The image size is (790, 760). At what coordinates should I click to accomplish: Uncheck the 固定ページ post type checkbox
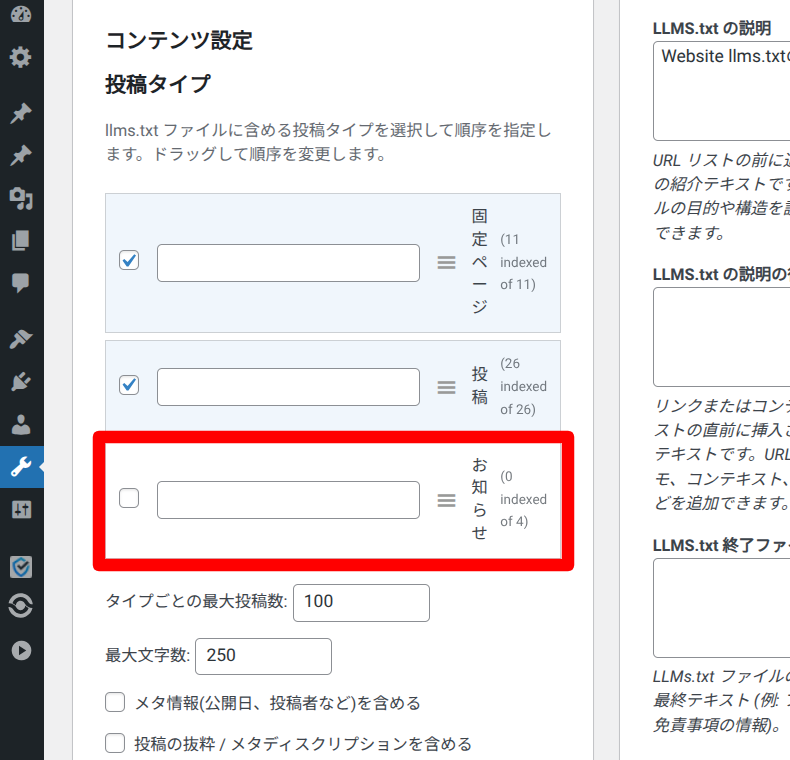tap(129, 260)
